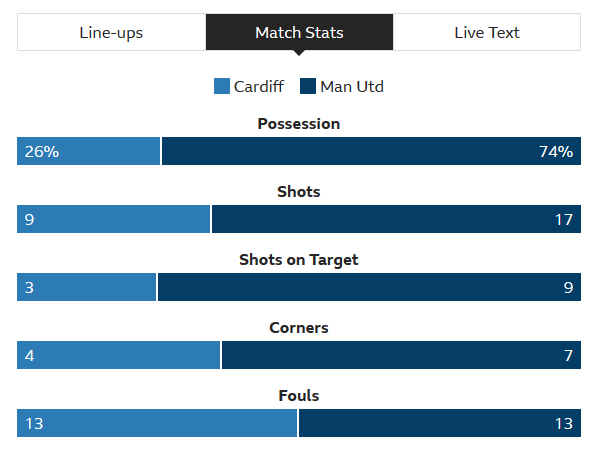Select Man Utd's 17 shots bar segment
The height and width of the screenshot is (450, 604).
tap(396, 219)
